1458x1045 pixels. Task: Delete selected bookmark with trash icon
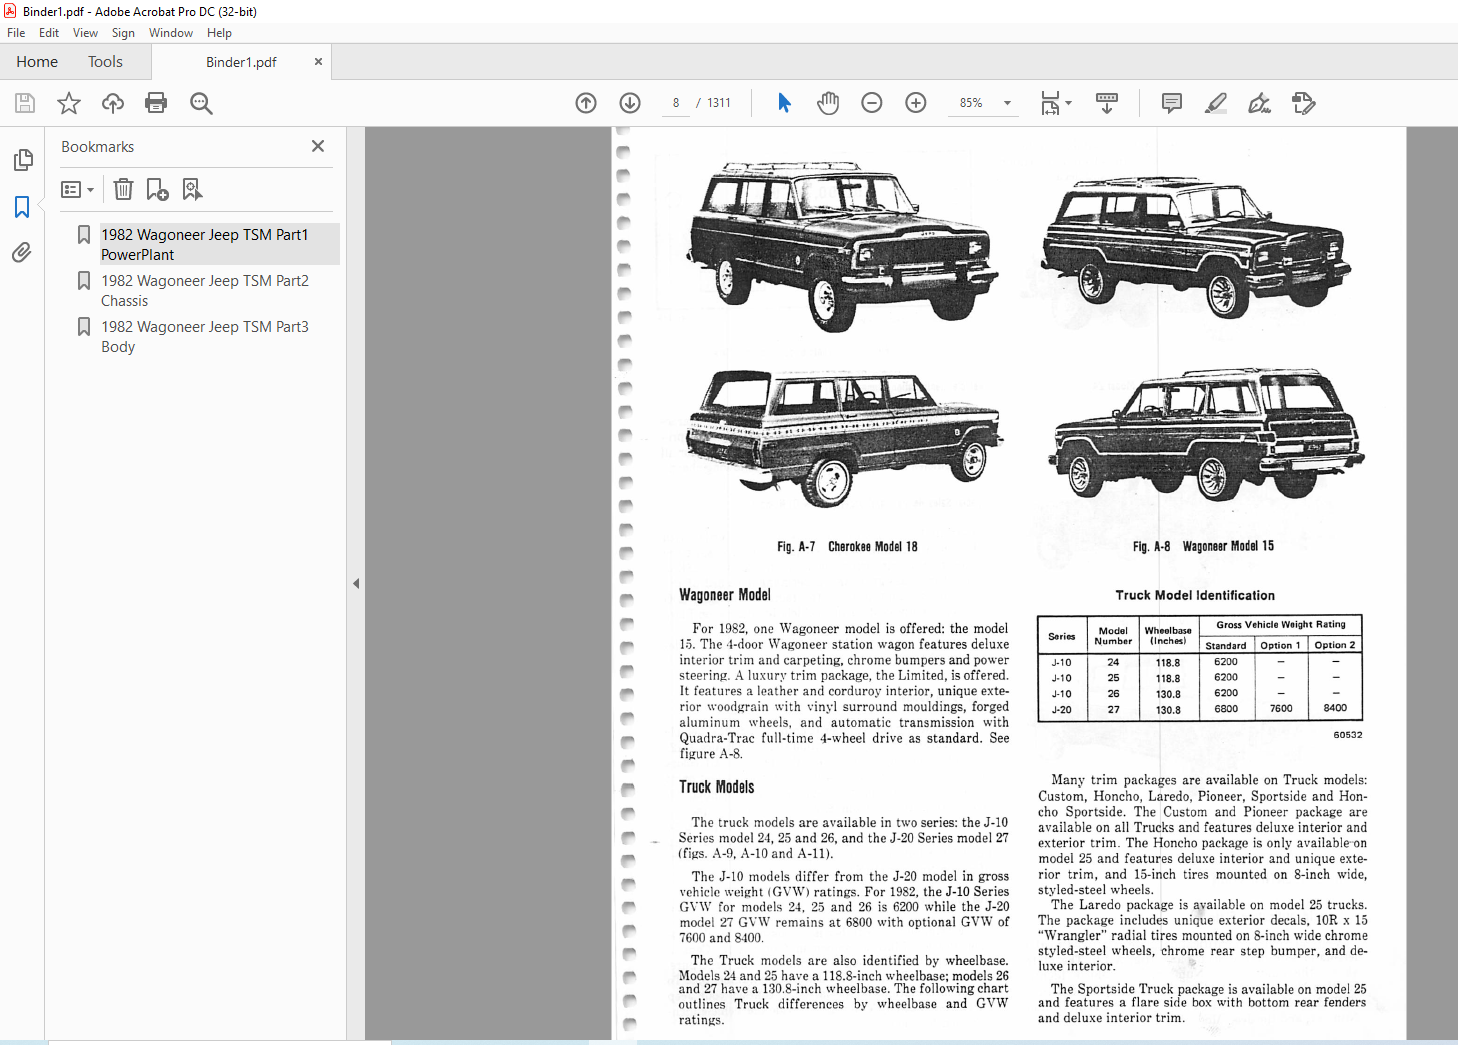[x=123, y=189]
